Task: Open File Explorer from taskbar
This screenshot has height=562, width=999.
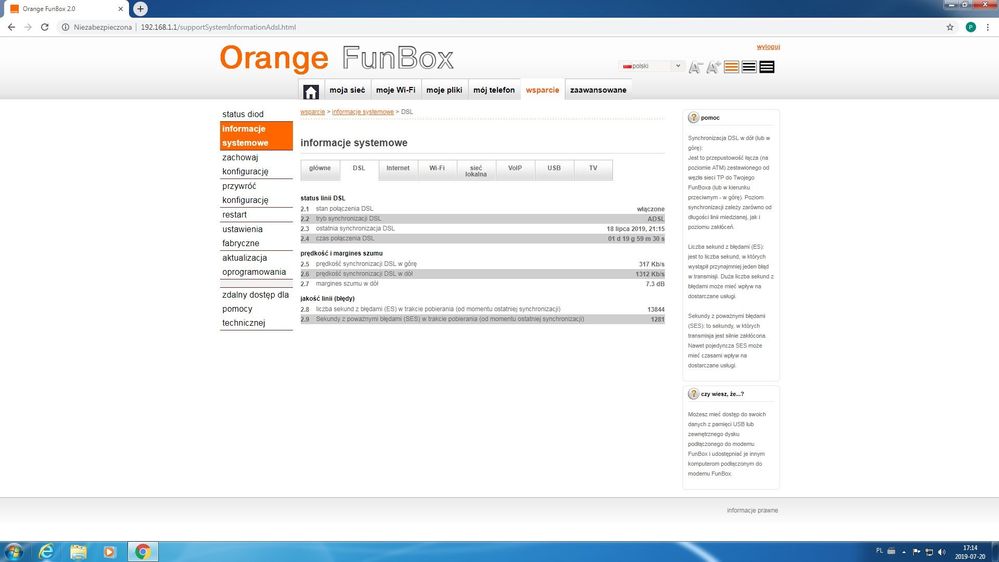Action: point(78,551)
